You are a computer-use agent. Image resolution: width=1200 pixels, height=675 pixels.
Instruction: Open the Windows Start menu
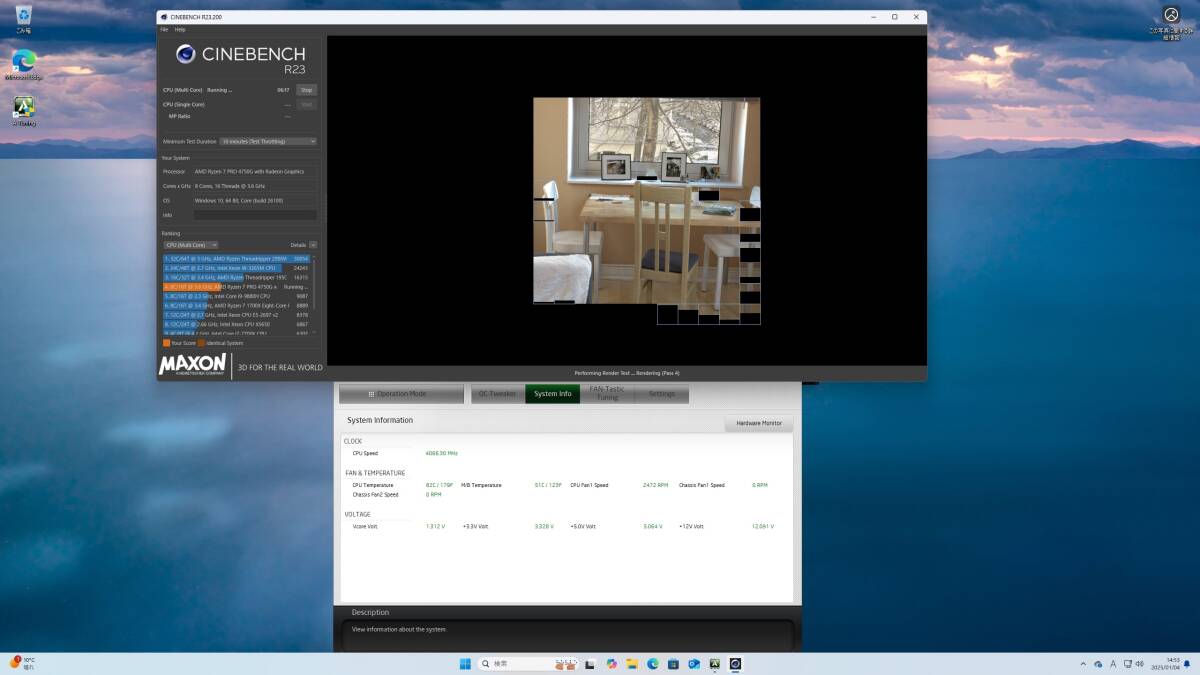point(465,664)
